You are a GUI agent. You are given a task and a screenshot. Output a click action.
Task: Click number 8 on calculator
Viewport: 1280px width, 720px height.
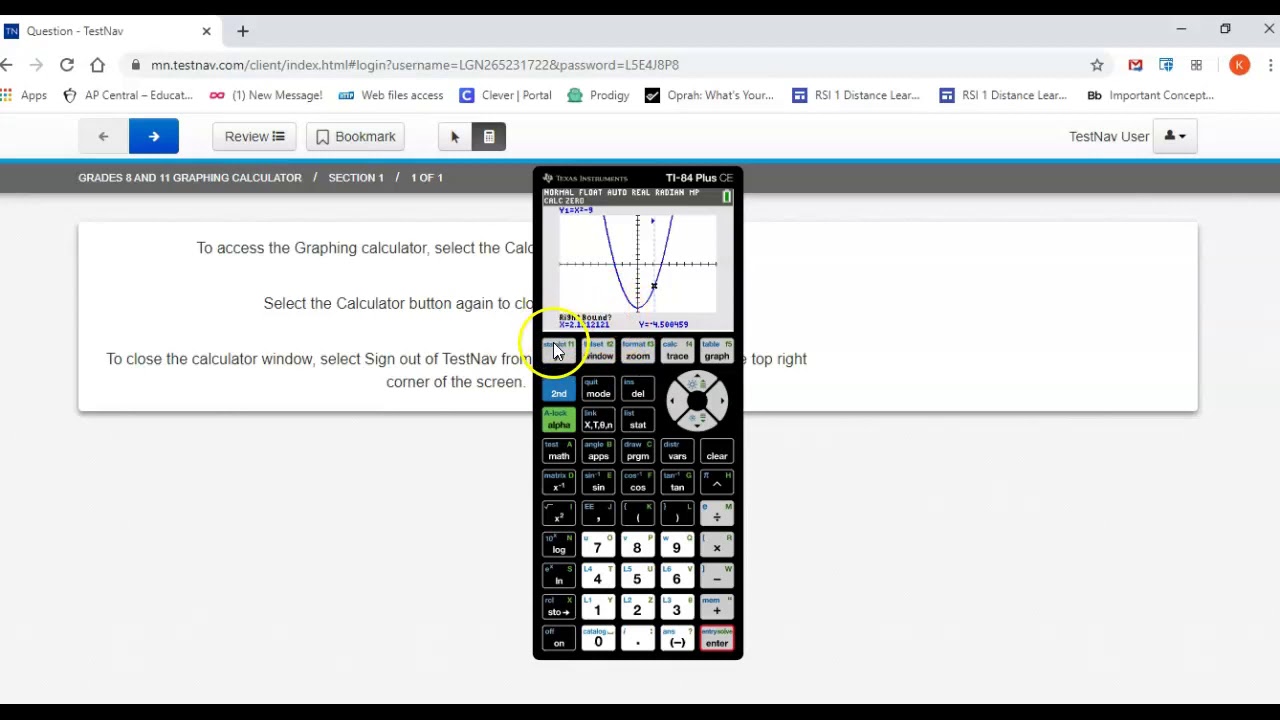[638, 544]
